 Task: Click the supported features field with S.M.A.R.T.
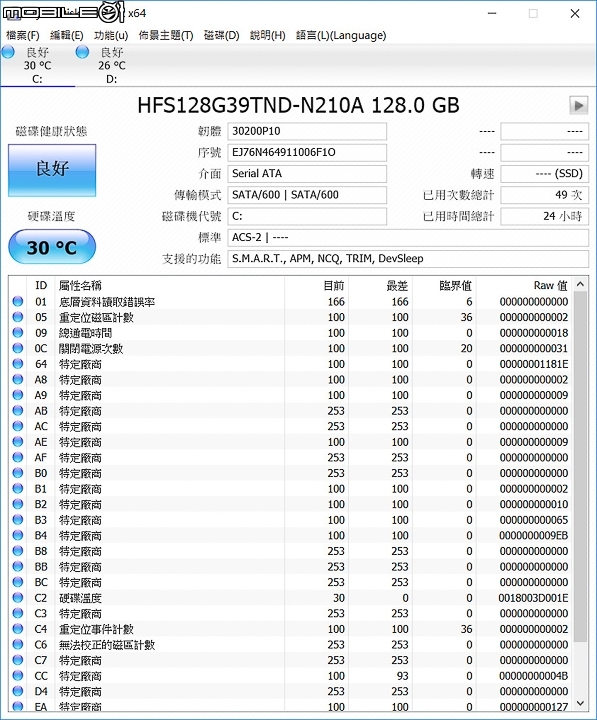tap(408, 259)
